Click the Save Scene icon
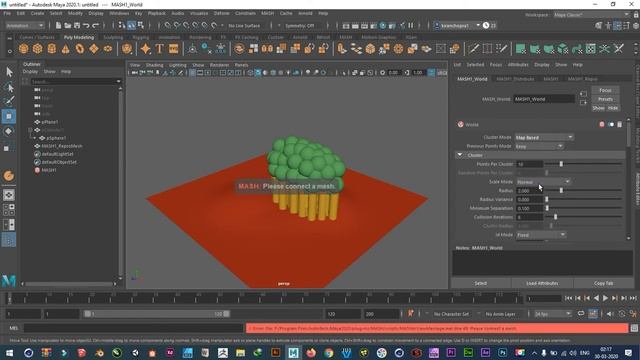Screen dimensions: 640x360 (x=77, y=25)
